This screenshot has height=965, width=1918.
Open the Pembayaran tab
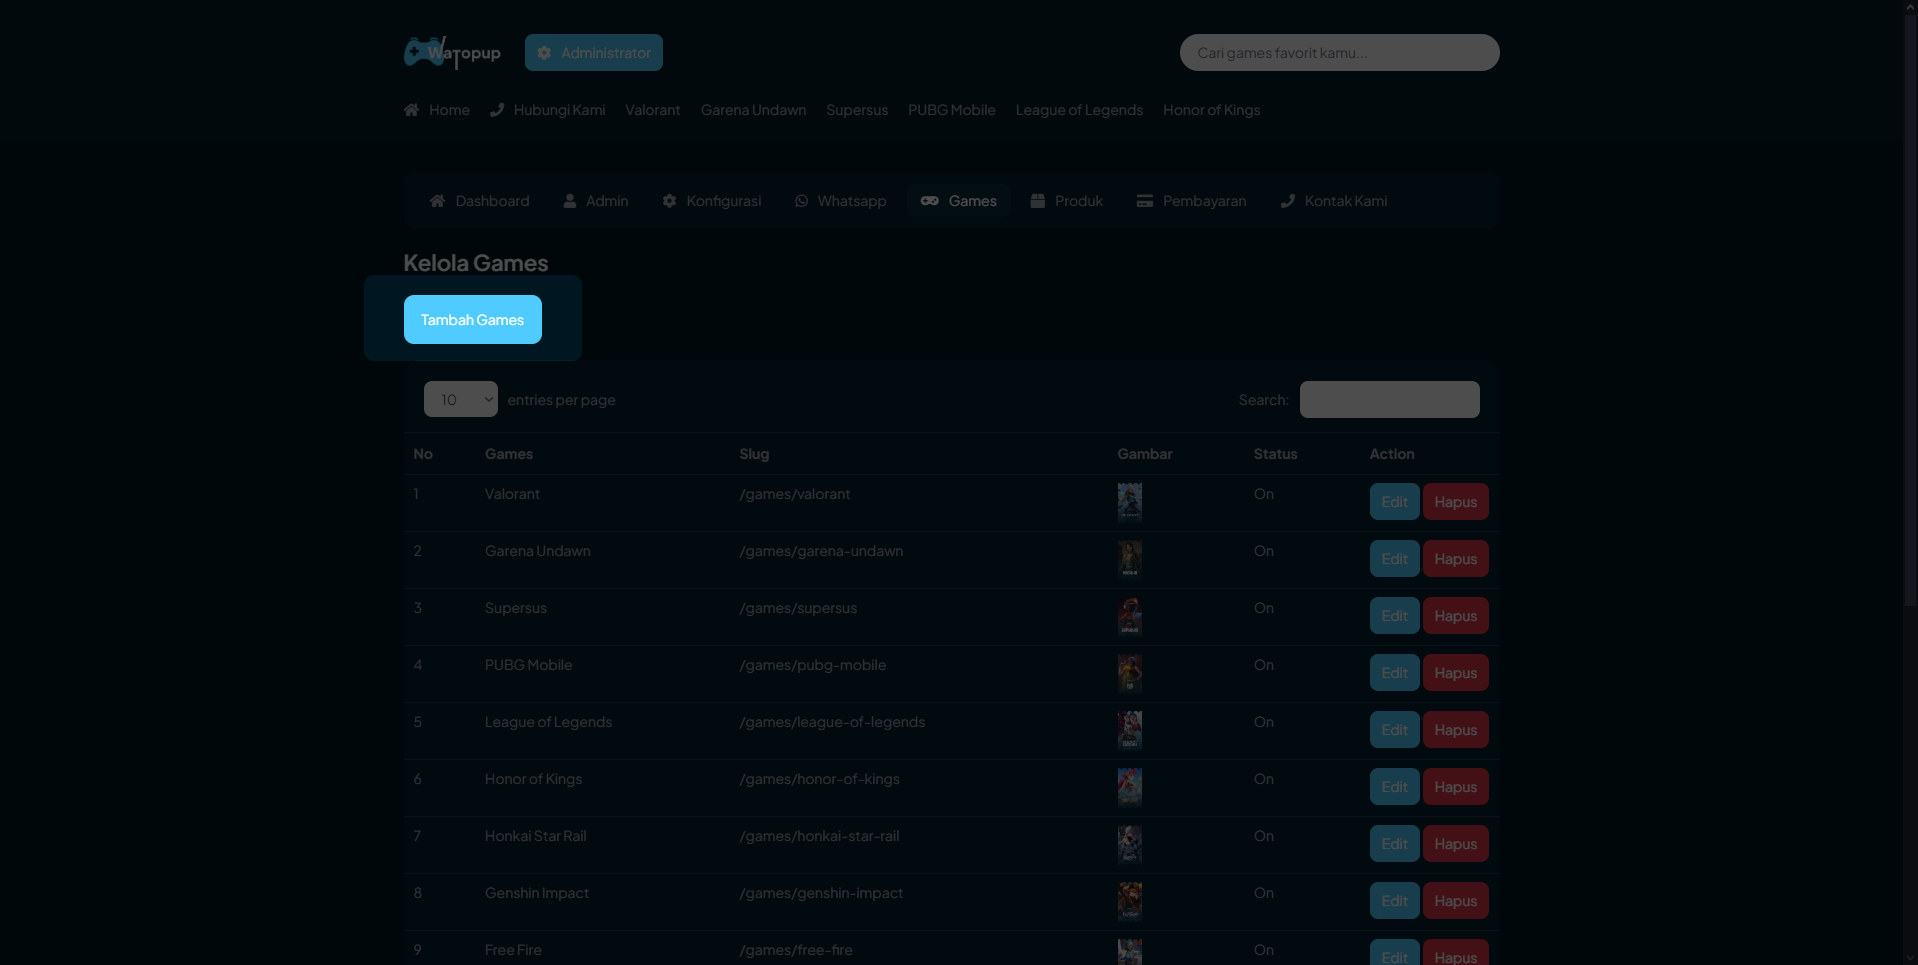tap(1192, 201)
